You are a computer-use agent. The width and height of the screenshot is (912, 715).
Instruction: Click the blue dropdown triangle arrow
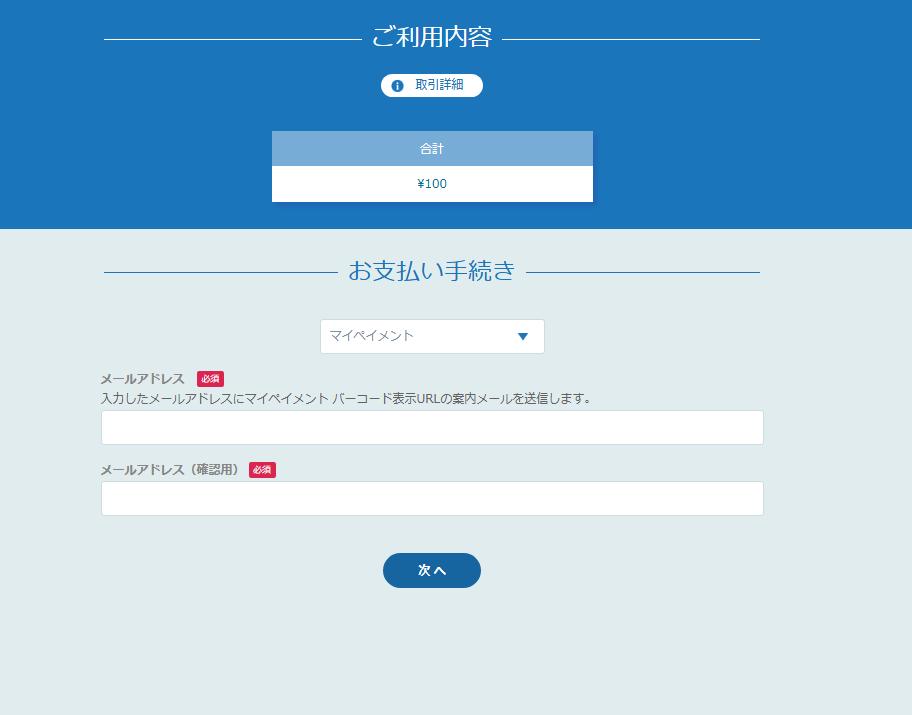(x=522, y=337)
